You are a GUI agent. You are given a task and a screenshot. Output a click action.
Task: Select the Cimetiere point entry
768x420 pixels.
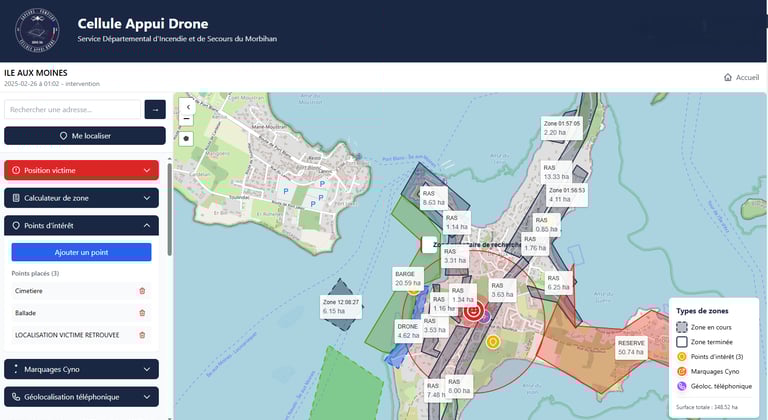81,291
